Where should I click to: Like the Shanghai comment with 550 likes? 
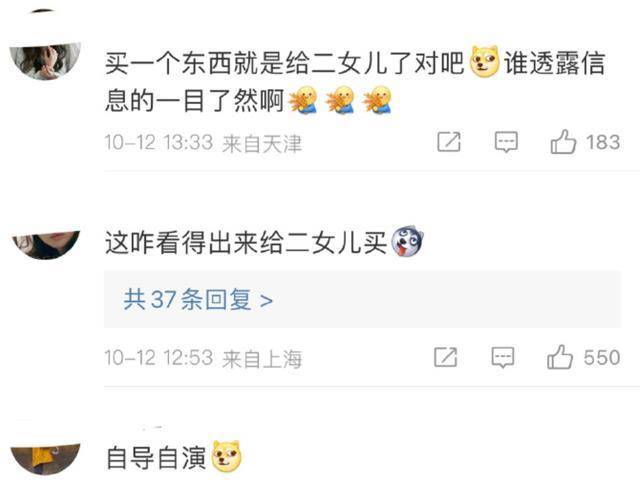[560, 357]
